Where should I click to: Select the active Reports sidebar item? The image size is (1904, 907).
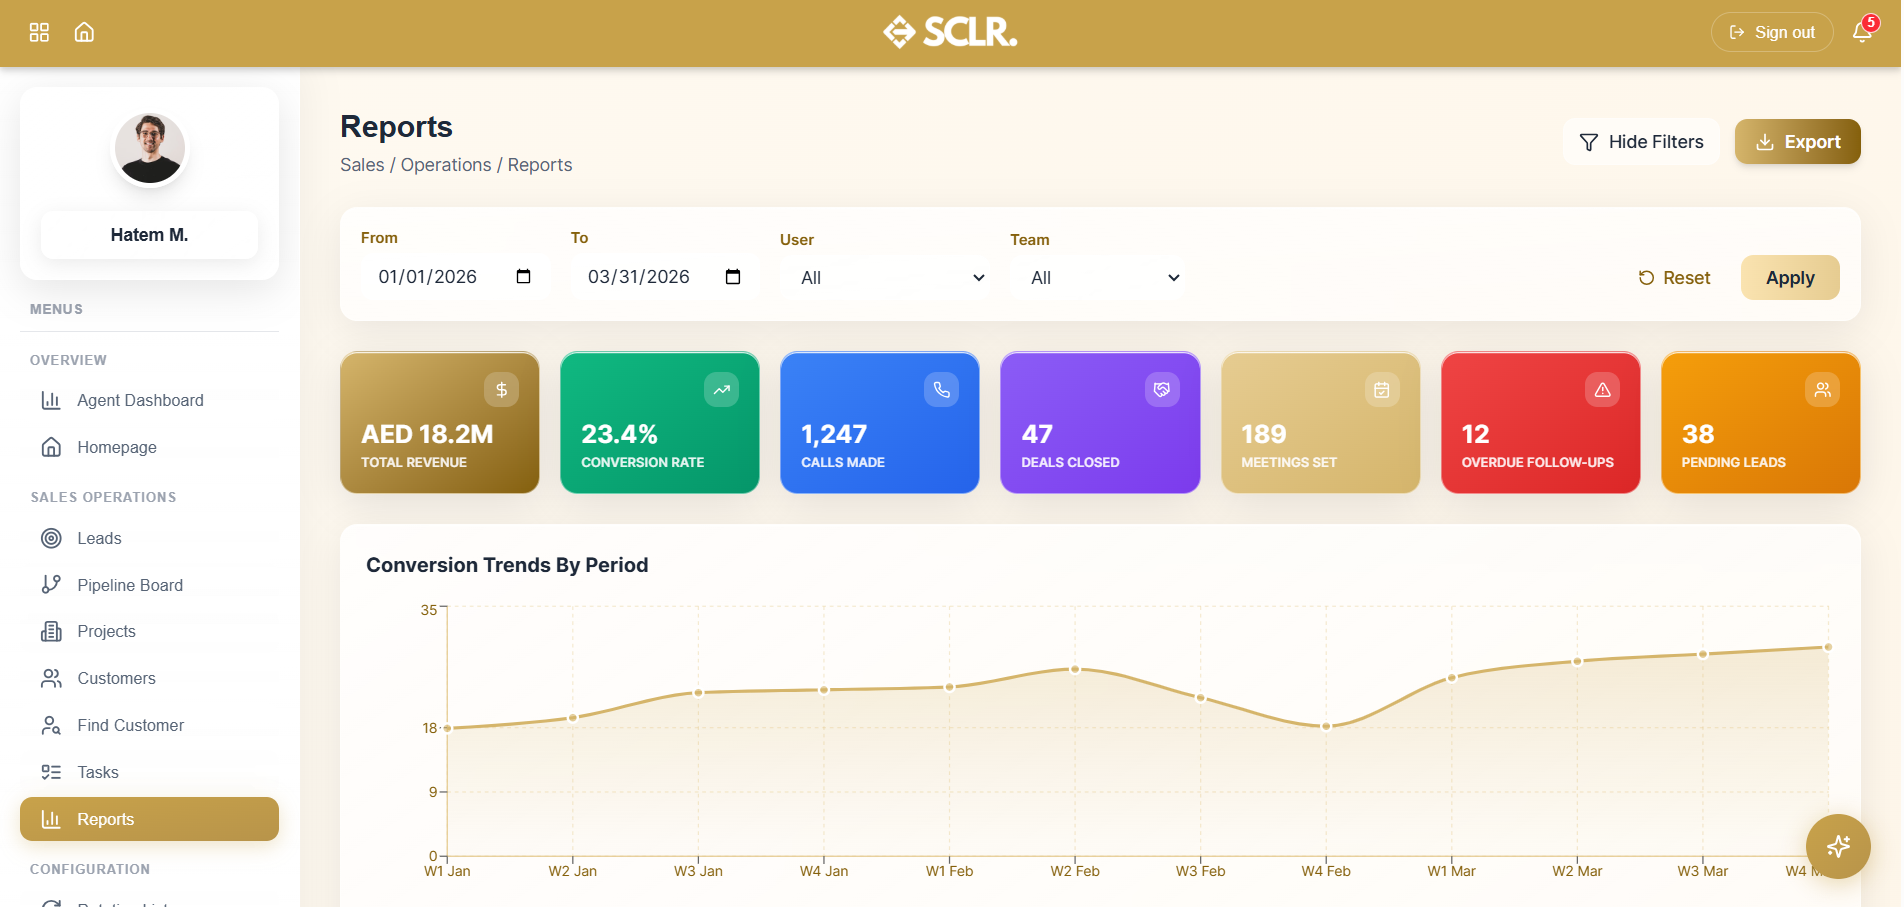click(149, 819)
